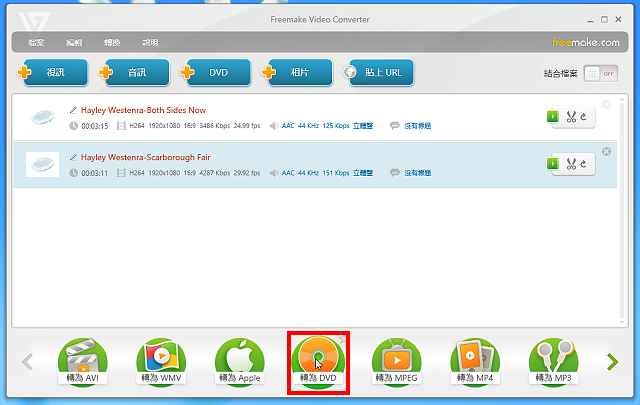This screenshot has width=640, height=405.
Task: Click the Freemake logo in the title bar
Action: click(34, 22)
